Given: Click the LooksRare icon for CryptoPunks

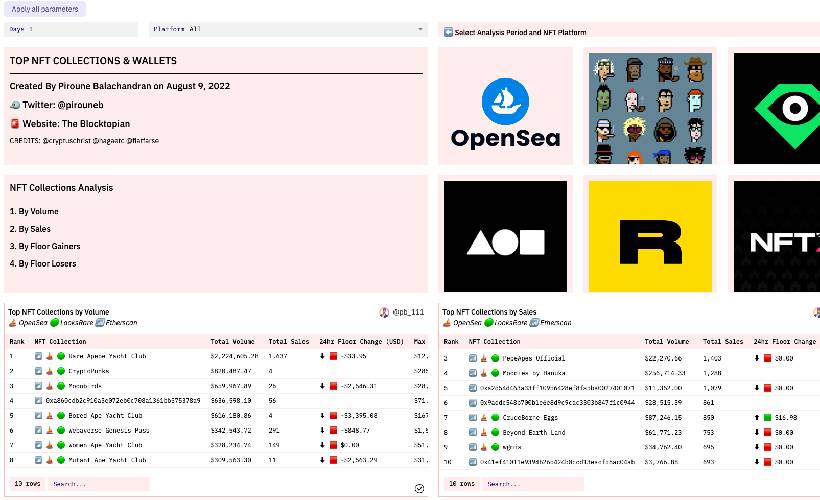Looking at the screenshot, I should (x=61, y=371).
